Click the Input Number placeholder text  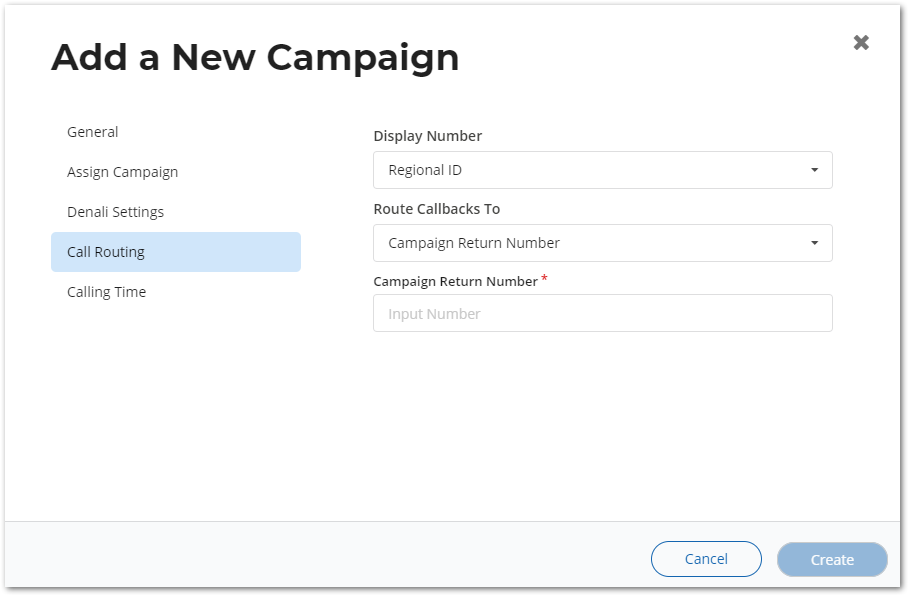click(x=434, y=314)
